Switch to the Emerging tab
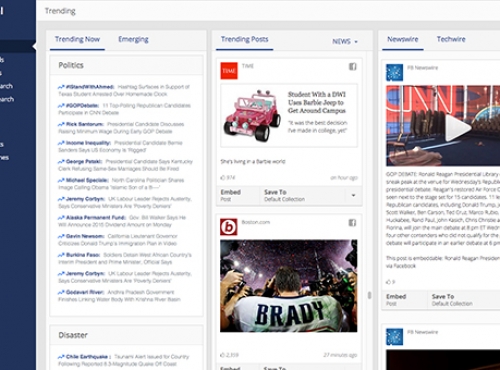 [133, 39]
